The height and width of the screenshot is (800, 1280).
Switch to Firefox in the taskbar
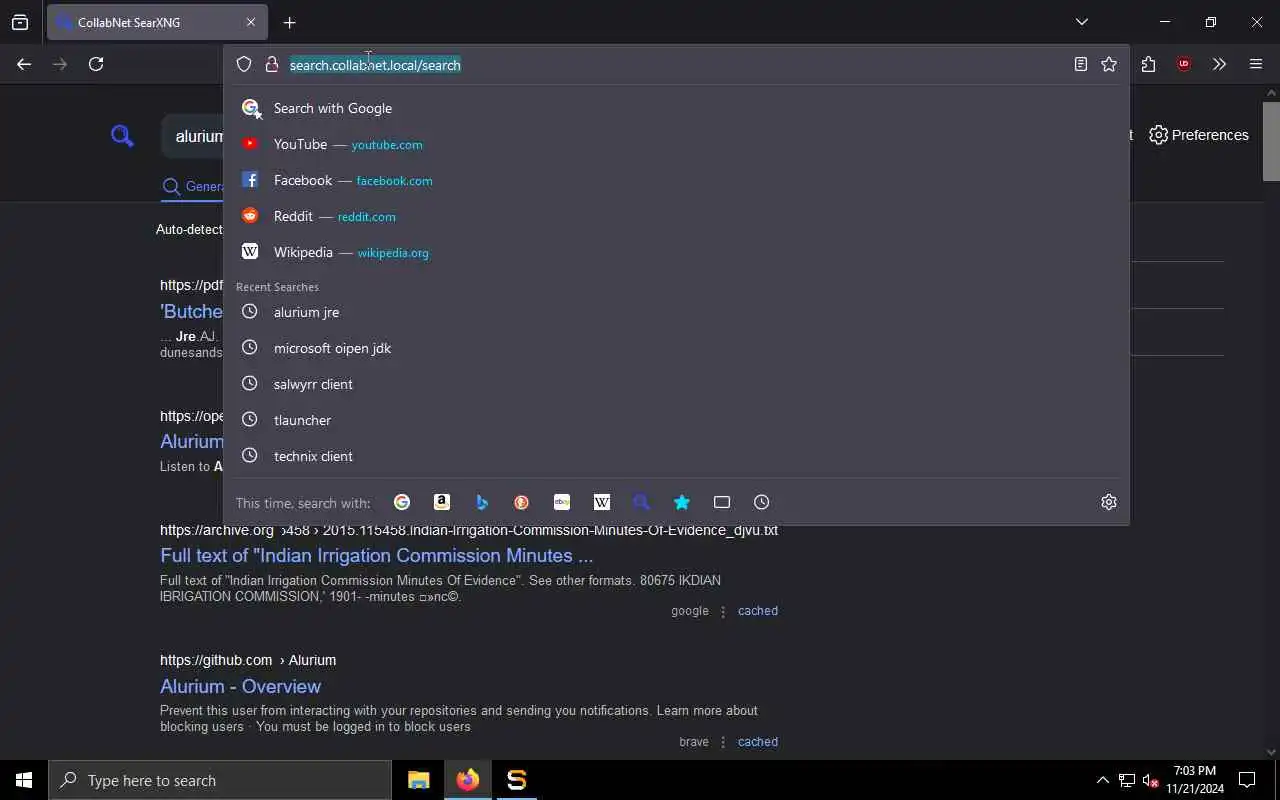click(x=468, y=780)
